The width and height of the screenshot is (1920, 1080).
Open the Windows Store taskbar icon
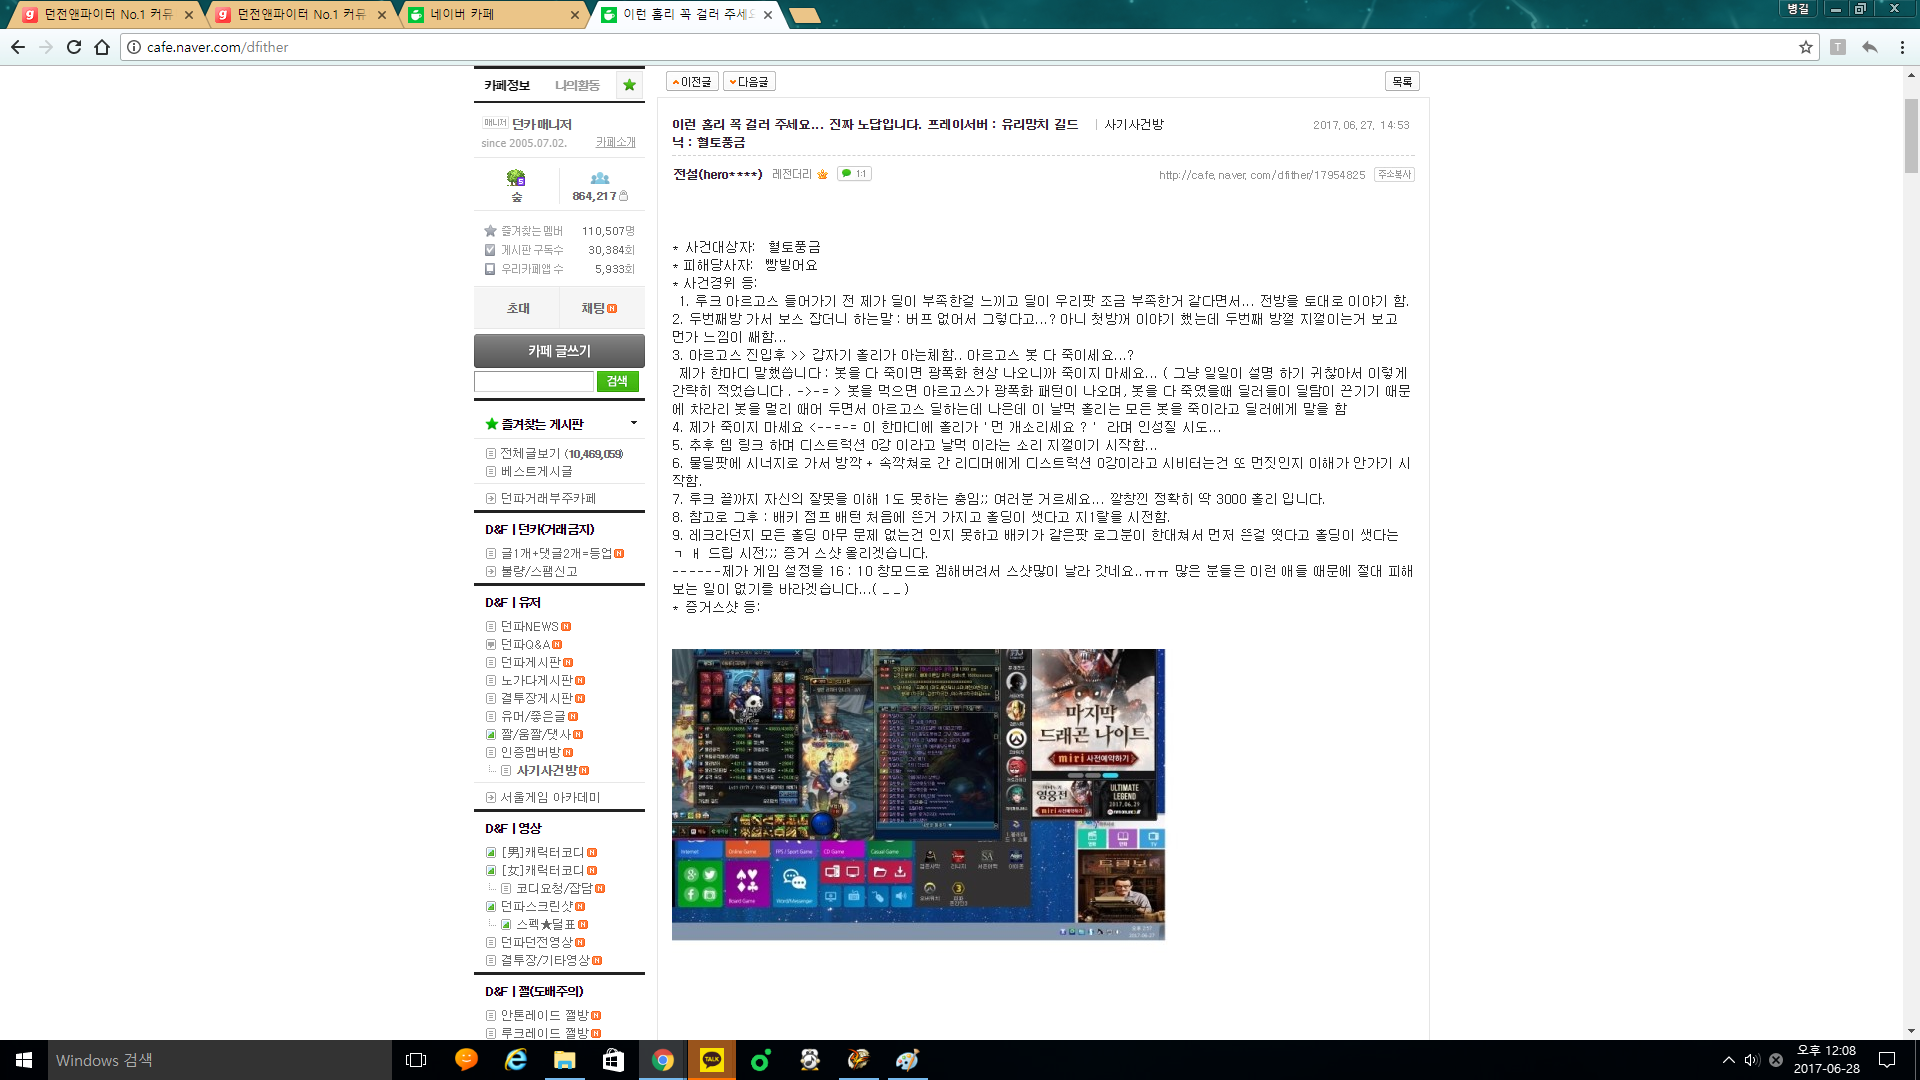tap(614, 1060)
